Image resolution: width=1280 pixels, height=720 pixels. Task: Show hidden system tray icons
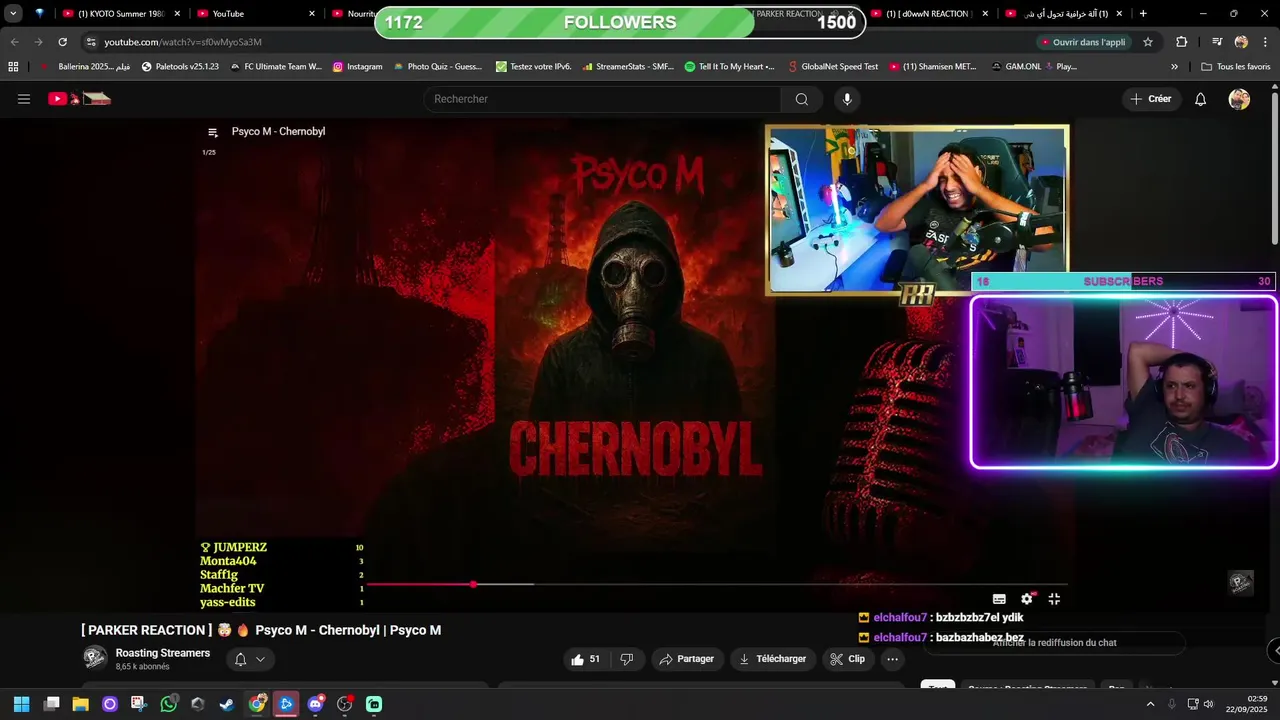[x=1150, y=704]
